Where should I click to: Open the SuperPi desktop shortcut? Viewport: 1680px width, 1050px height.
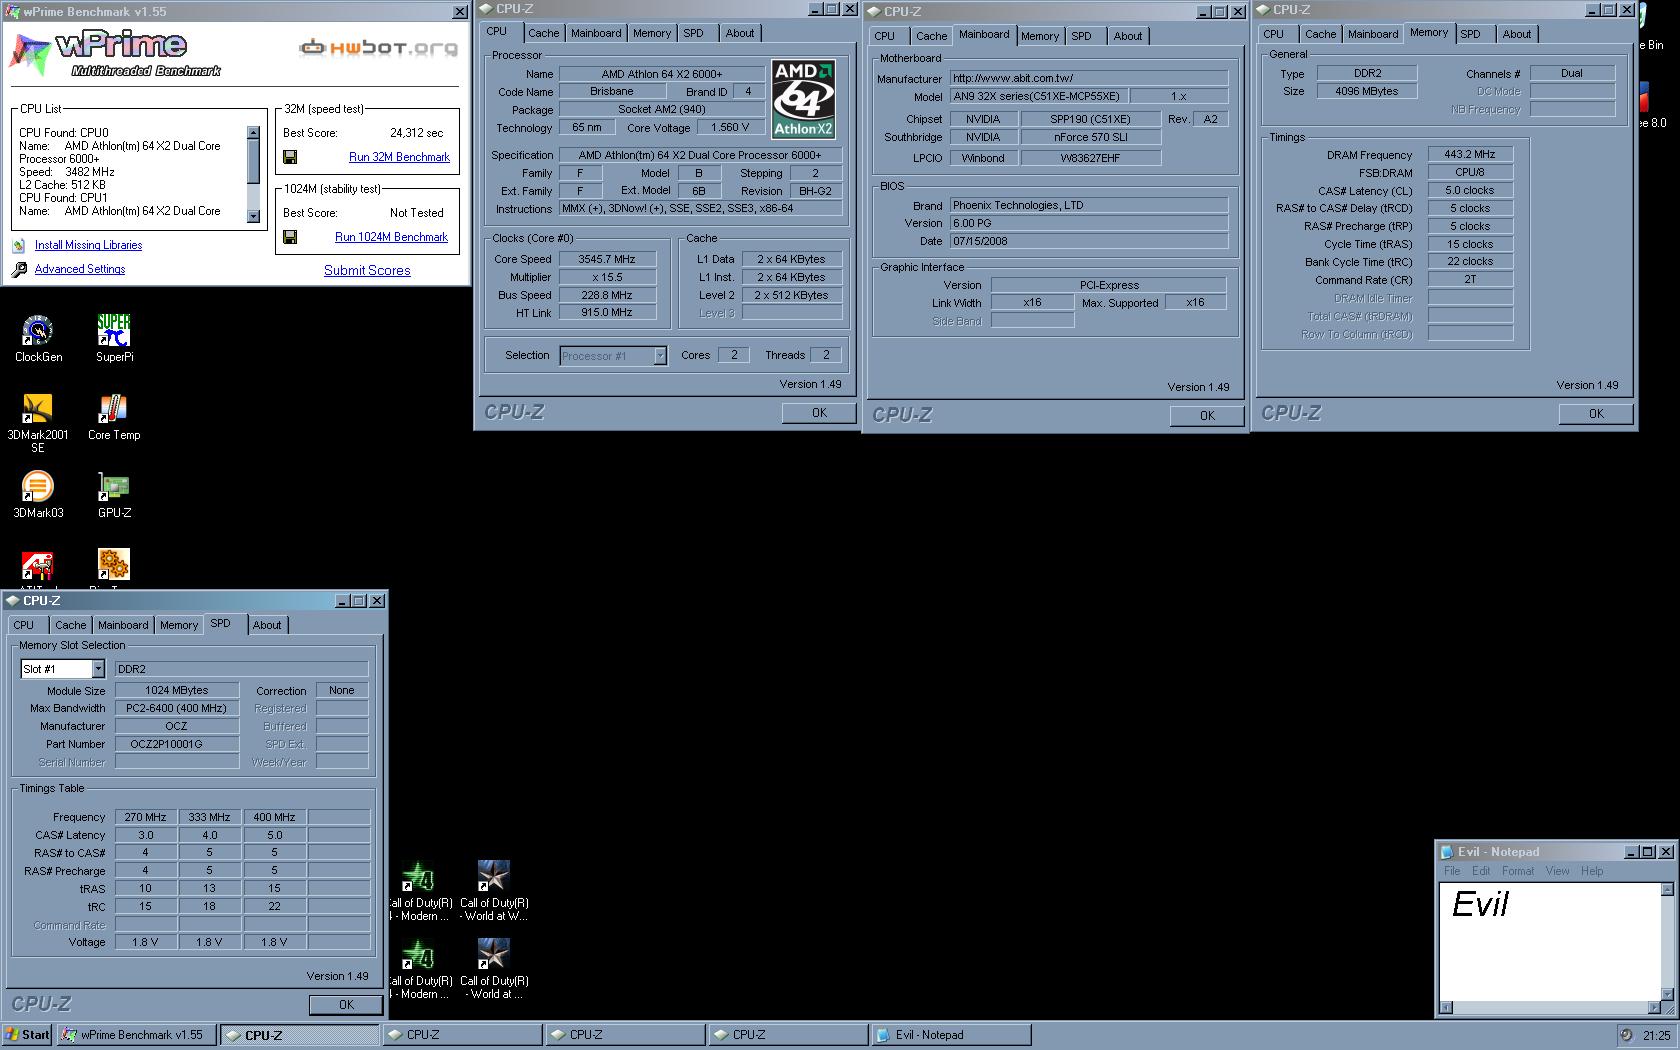pyautogui.click(x=114, y=331)
